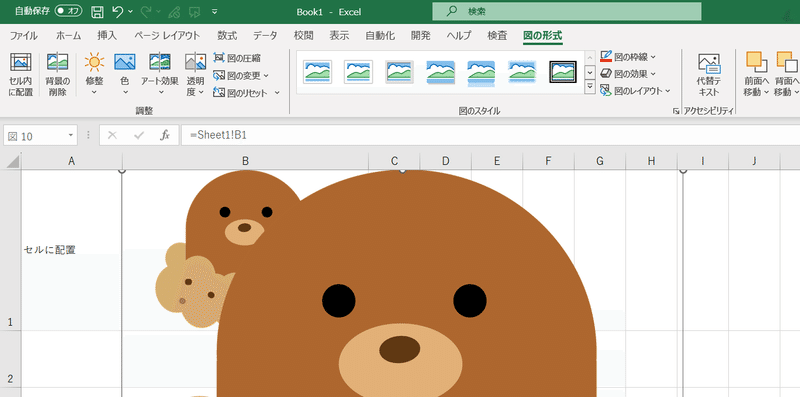Image resolution: width=800 pixels, height=397 pixels.
Task: Apply the black double-frame picture style
Action: [x=563, y=71]
